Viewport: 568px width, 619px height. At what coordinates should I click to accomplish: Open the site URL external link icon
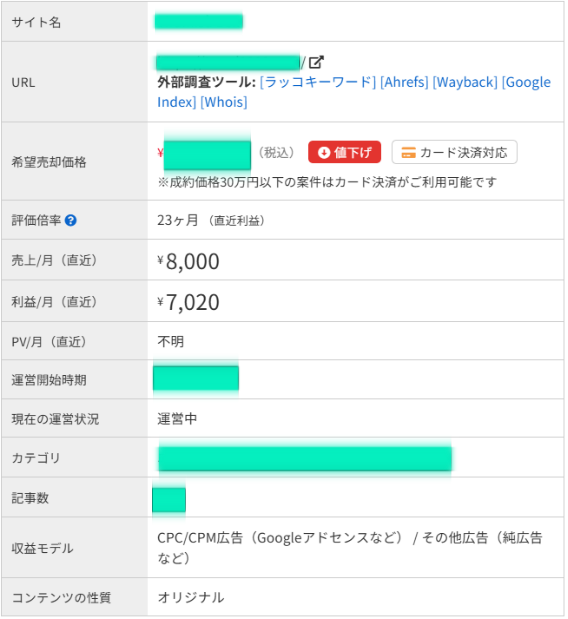(316, 62)
